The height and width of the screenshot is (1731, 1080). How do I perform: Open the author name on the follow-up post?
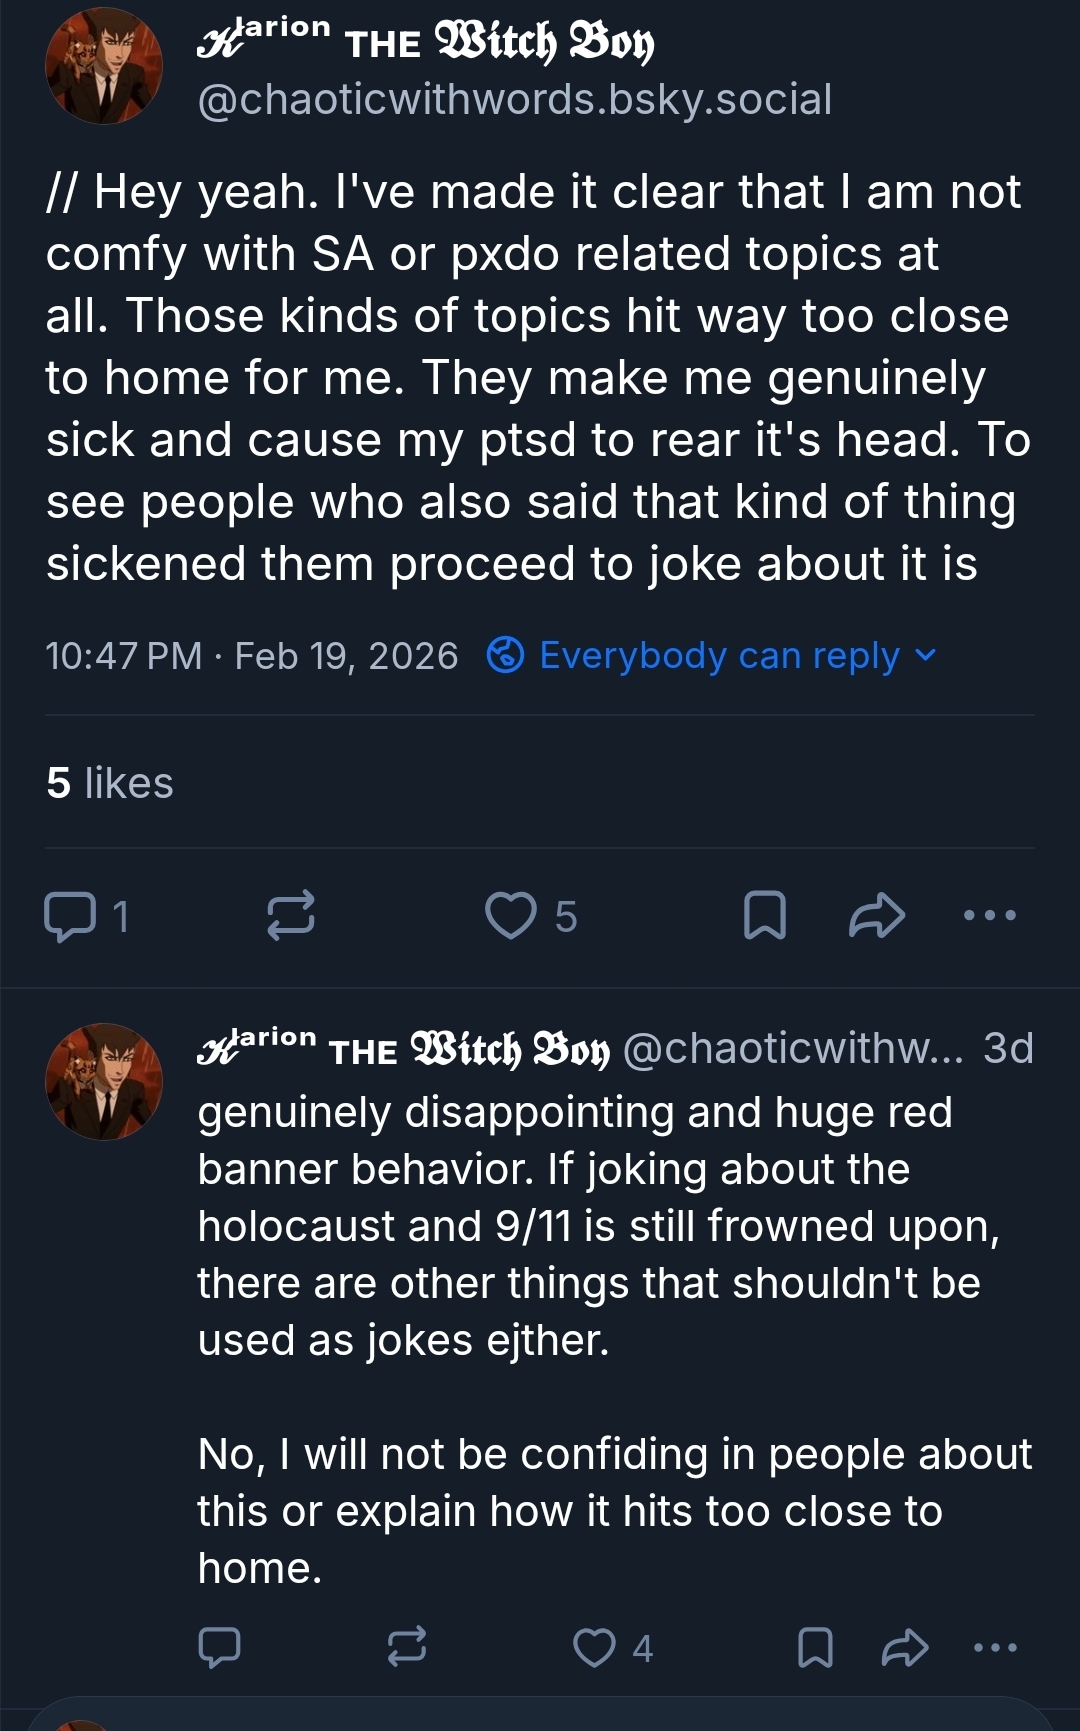pyautogui.click(x=403, y=1048)
